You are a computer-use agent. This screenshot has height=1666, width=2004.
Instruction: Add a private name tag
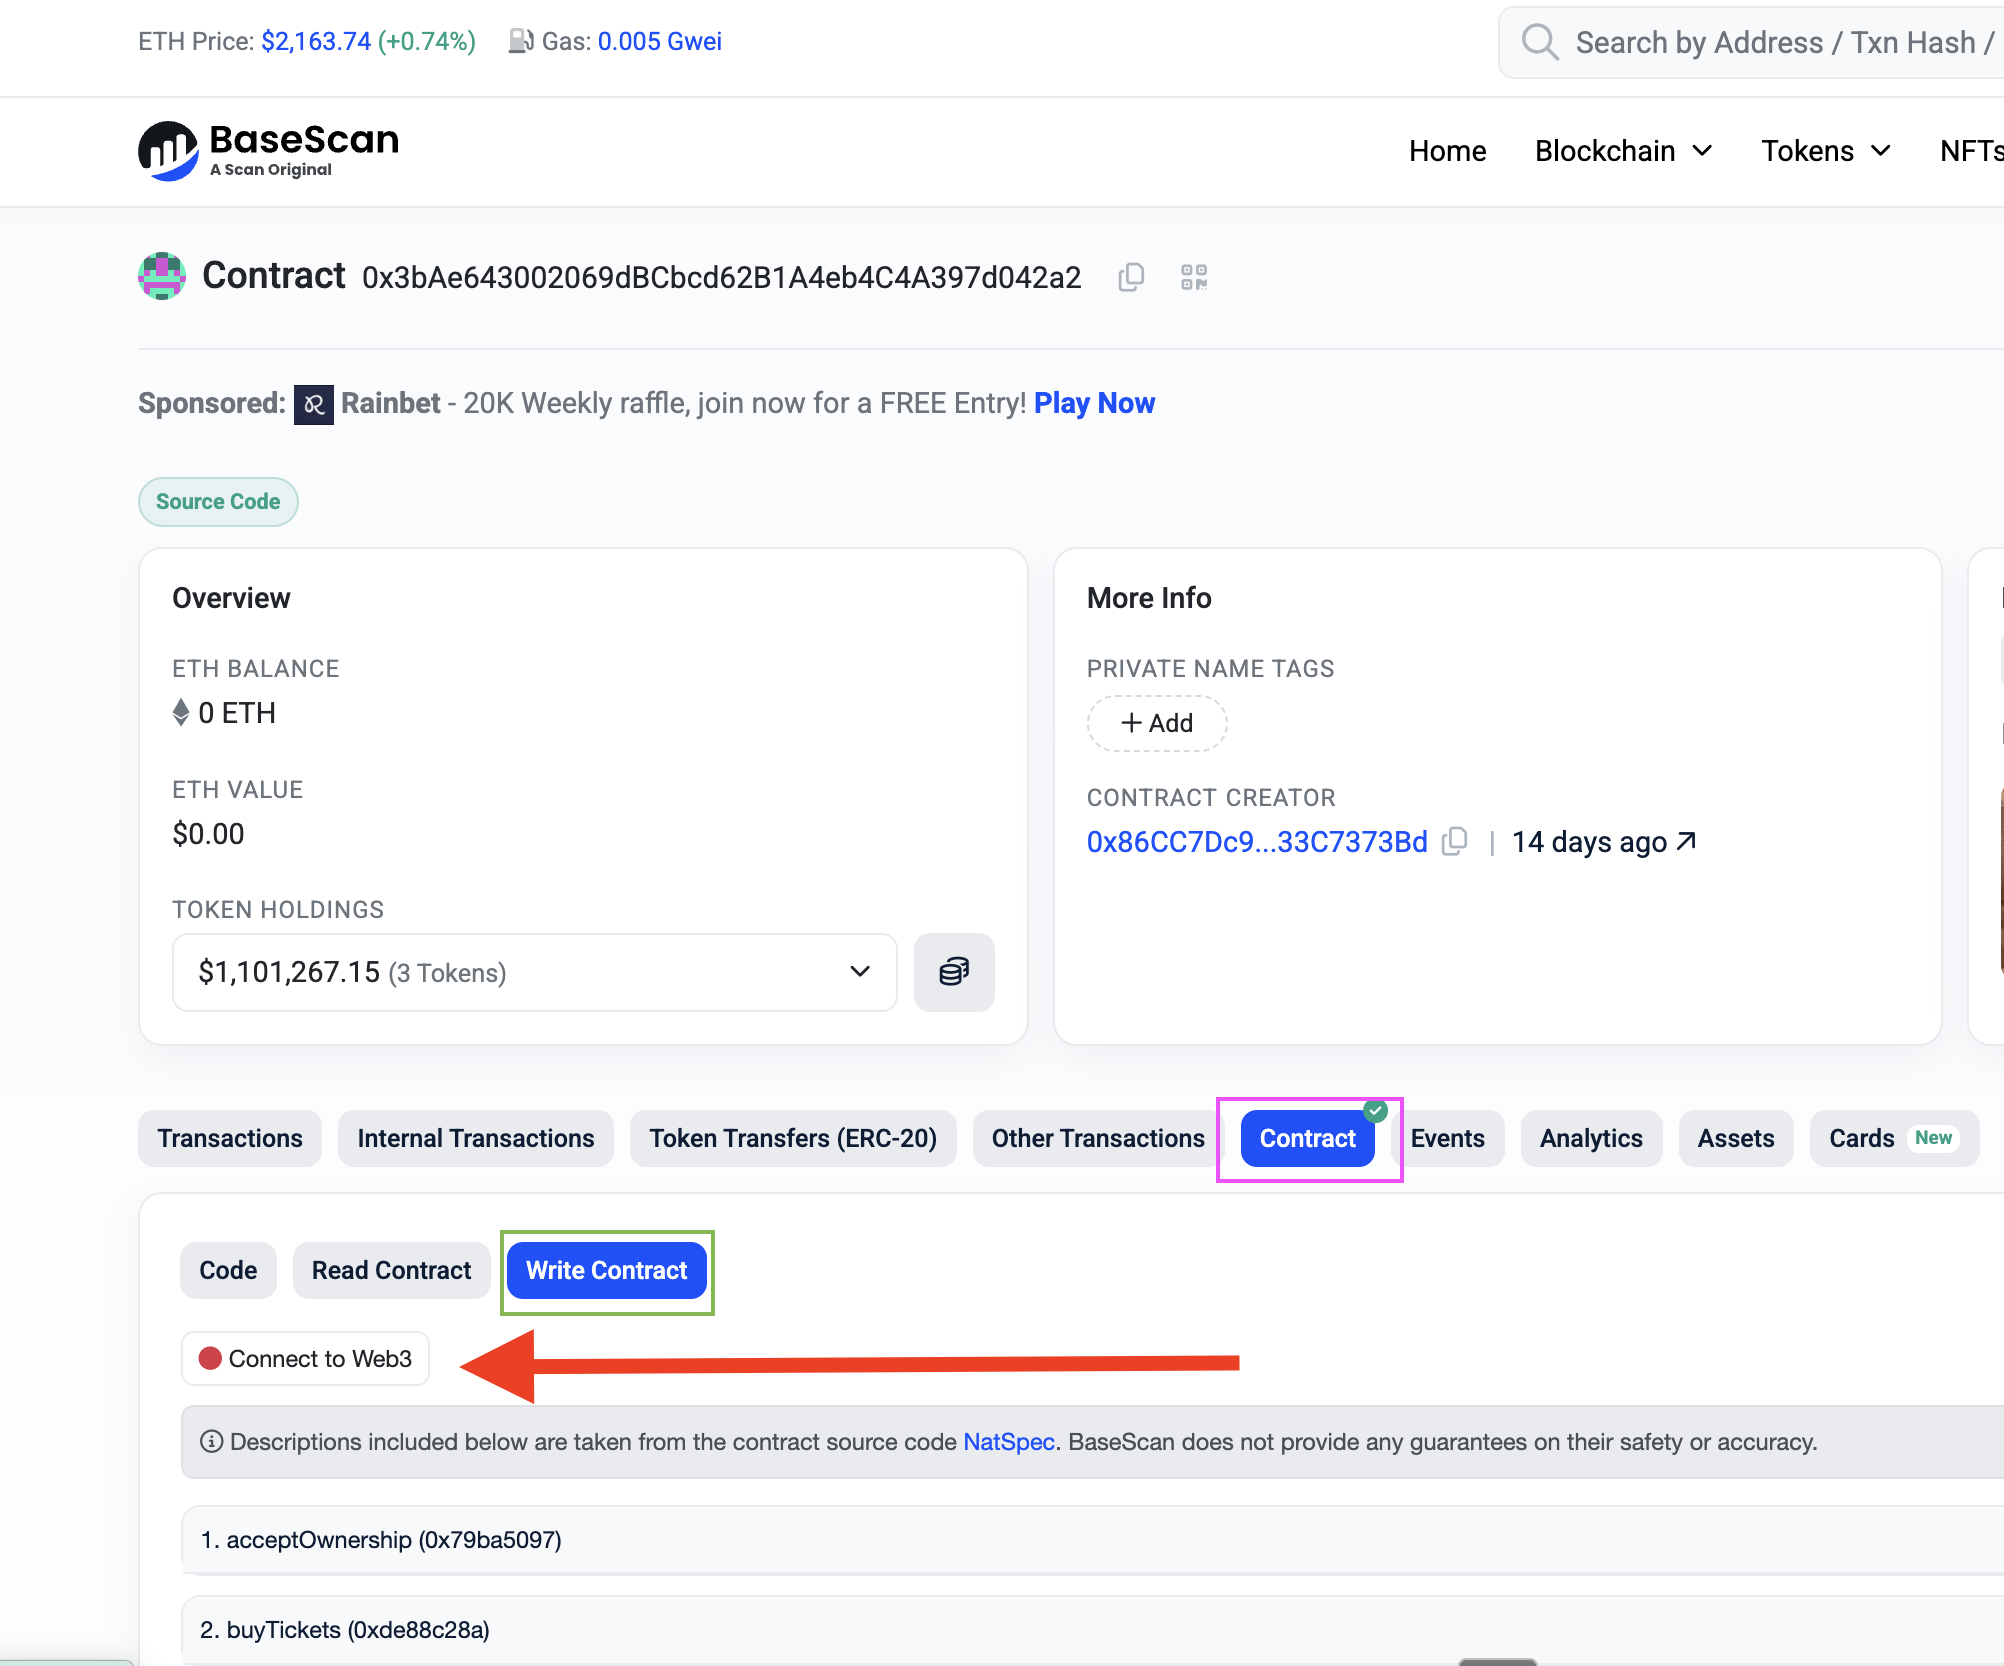click(1157, 723)
